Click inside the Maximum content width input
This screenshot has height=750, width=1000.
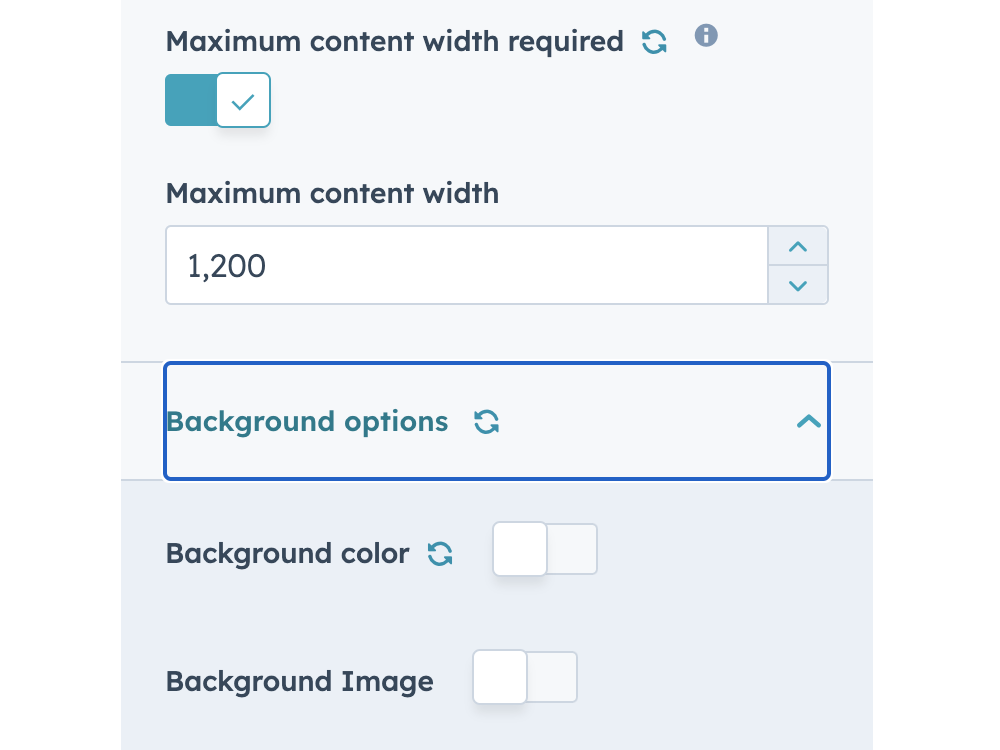[x=466, y=265]
